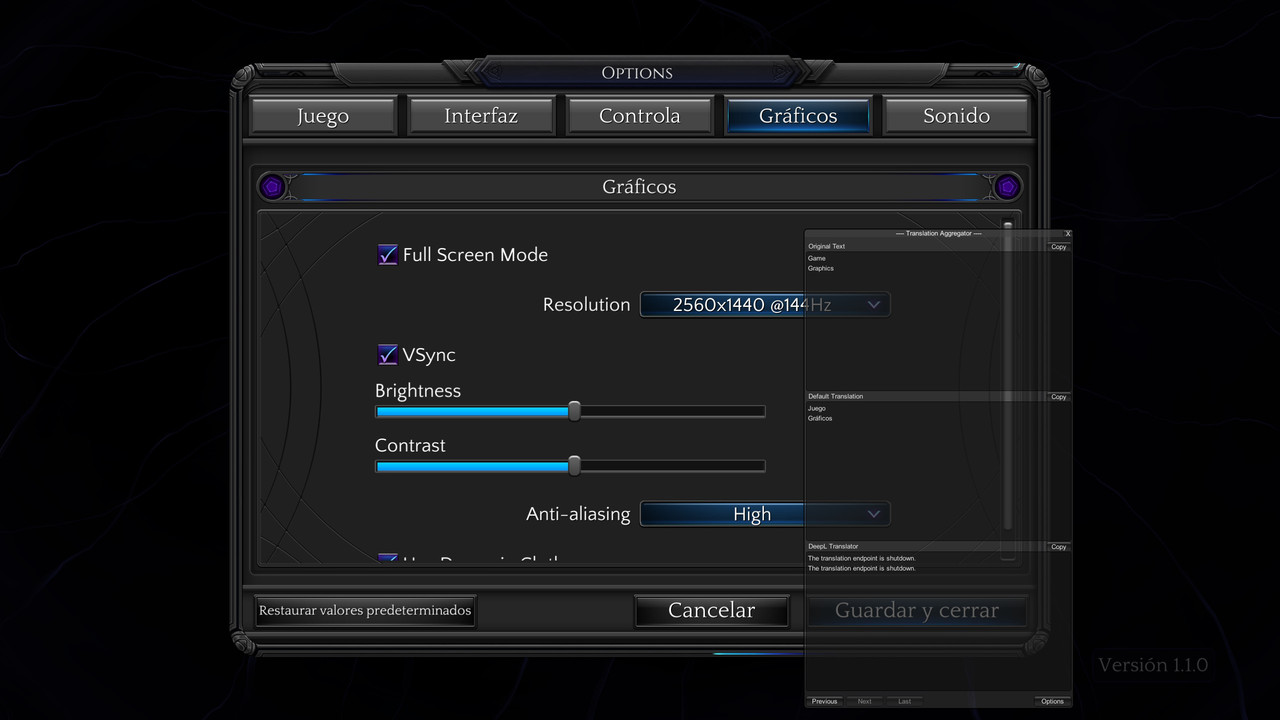The width and height of the screenshot is (1280, 720).
Task: Click the left purple gem icon
Action: (273, 186)
